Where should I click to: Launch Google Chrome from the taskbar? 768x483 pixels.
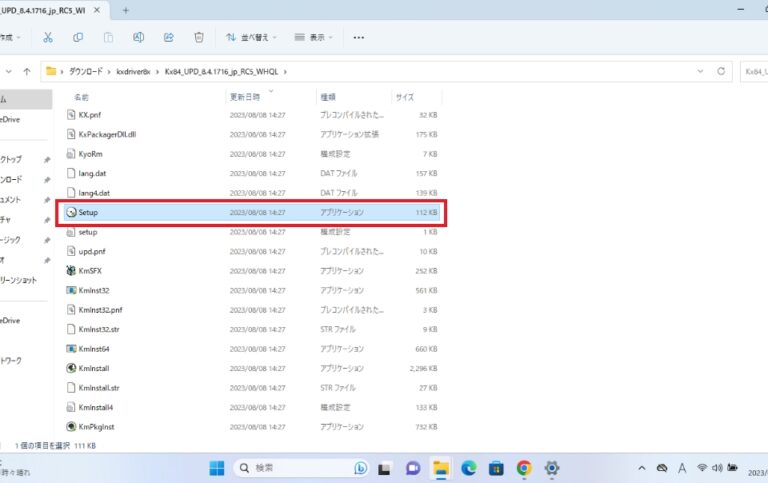(x=523, y=467)
